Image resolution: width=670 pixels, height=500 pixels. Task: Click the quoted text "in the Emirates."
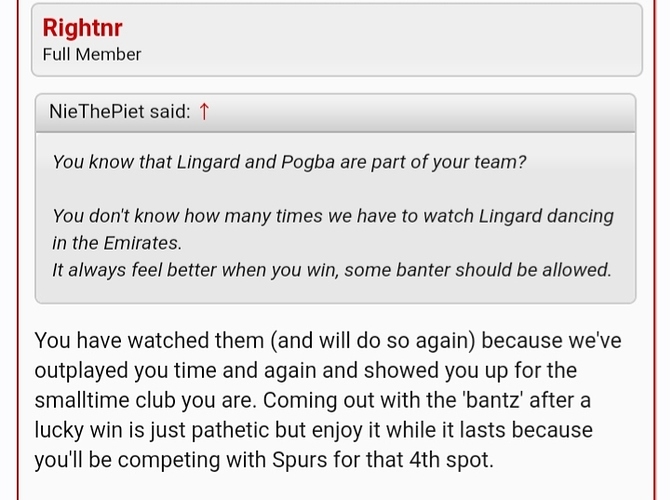point(118,242)
